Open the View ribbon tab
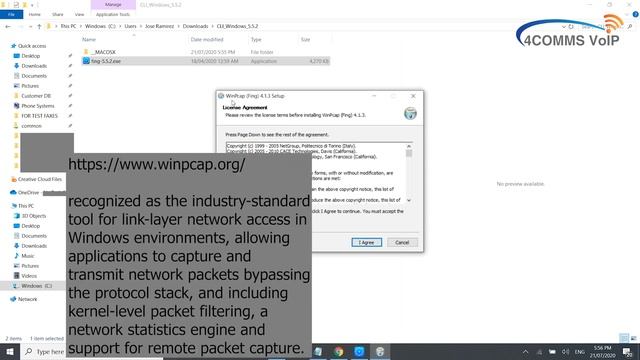 coord(79,14)
